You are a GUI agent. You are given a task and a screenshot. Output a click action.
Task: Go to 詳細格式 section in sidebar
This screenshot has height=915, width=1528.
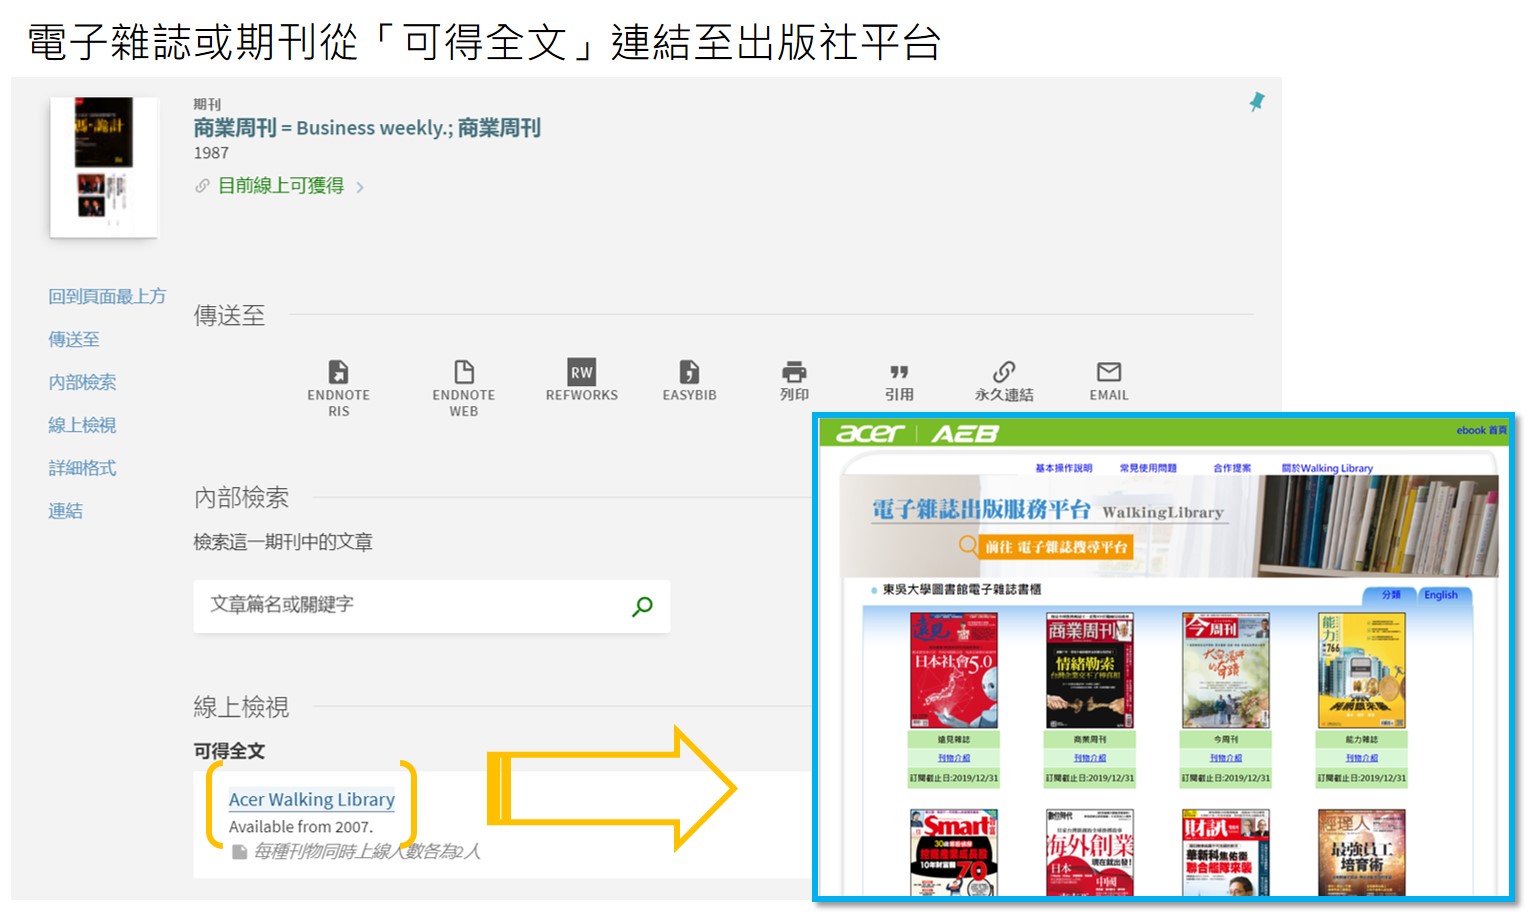pos(82,468)
